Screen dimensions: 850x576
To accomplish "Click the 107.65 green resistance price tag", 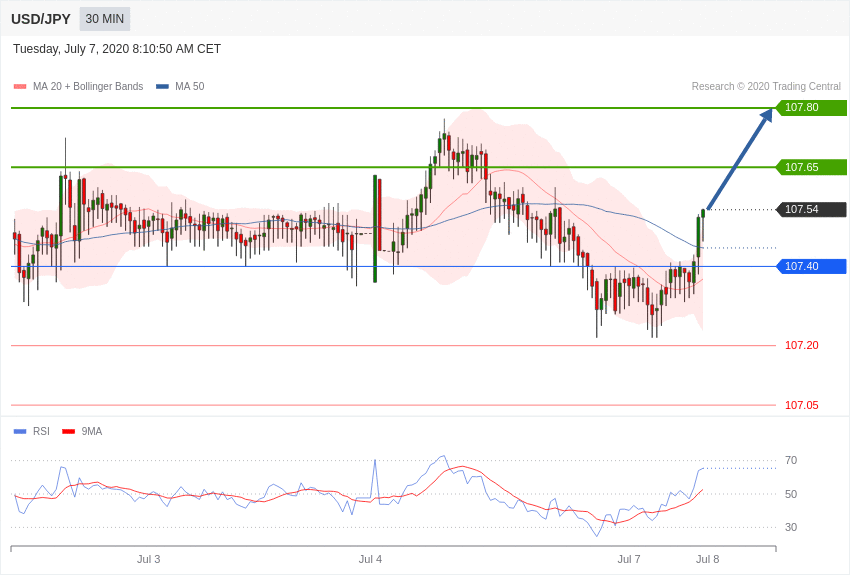I will point(812,167).
